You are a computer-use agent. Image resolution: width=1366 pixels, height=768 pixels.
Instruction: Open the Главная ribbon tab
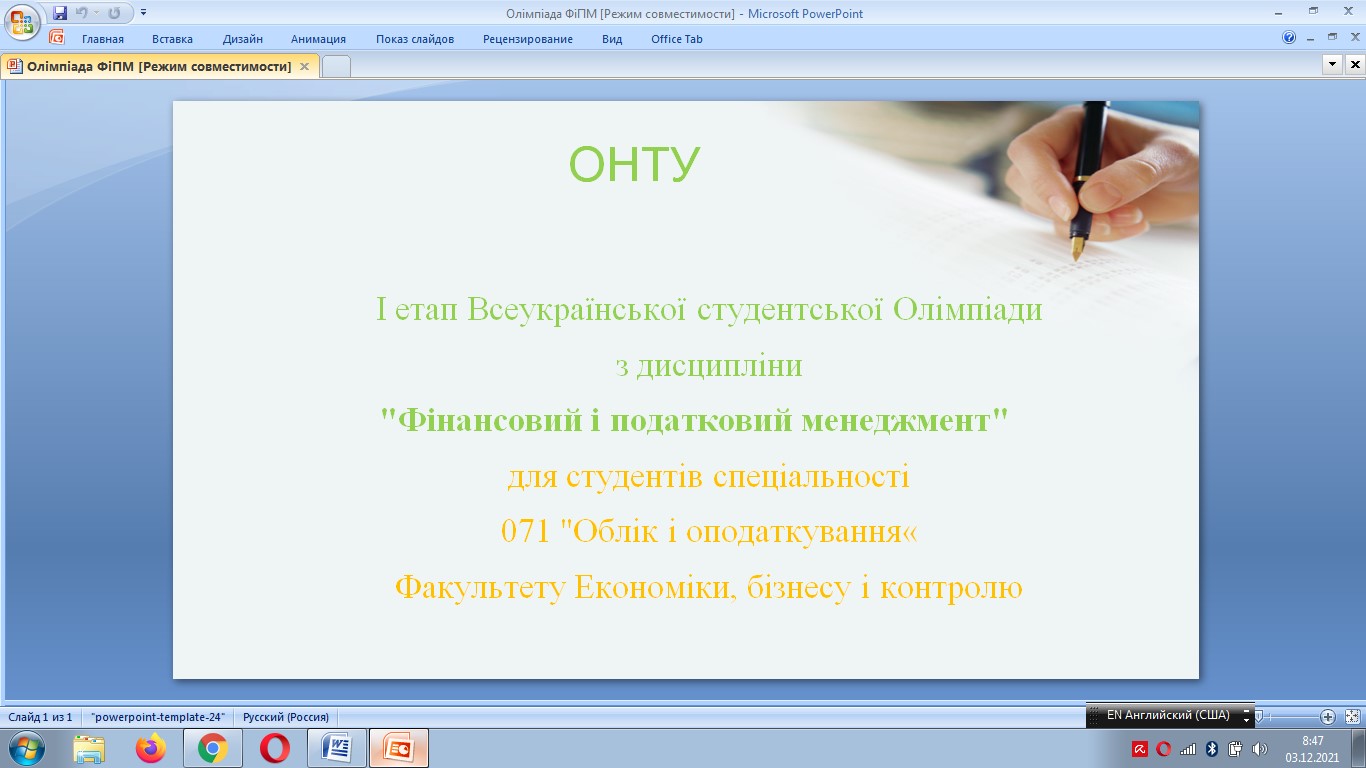pyautogui.click(x=103, y=39)
